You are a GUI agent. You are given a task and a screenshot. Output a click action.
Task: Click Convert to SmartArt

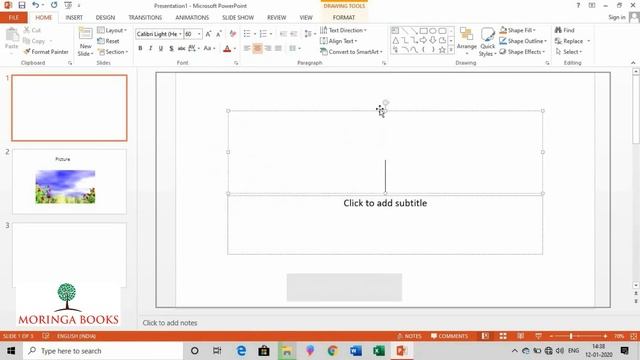[x=351, y=52]
